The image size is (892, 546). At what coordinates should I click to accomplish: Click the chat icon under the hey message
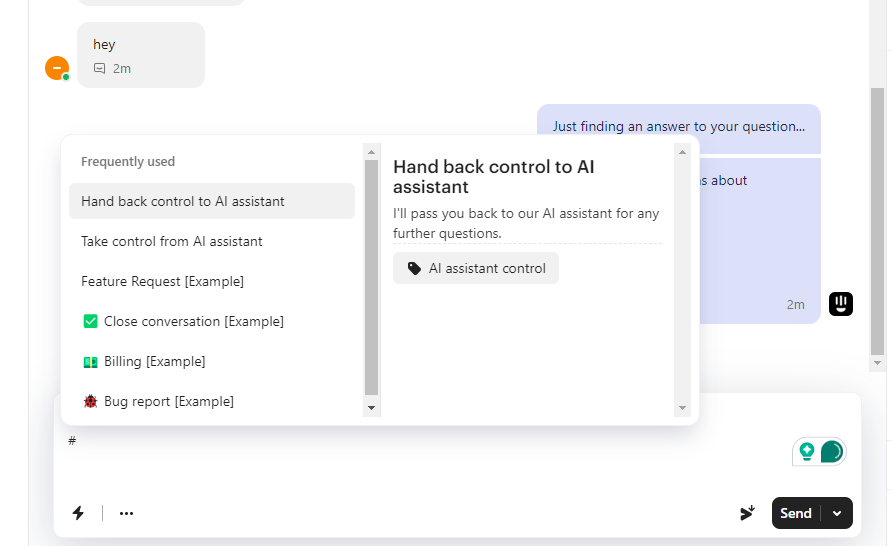(x=99, y=69)
